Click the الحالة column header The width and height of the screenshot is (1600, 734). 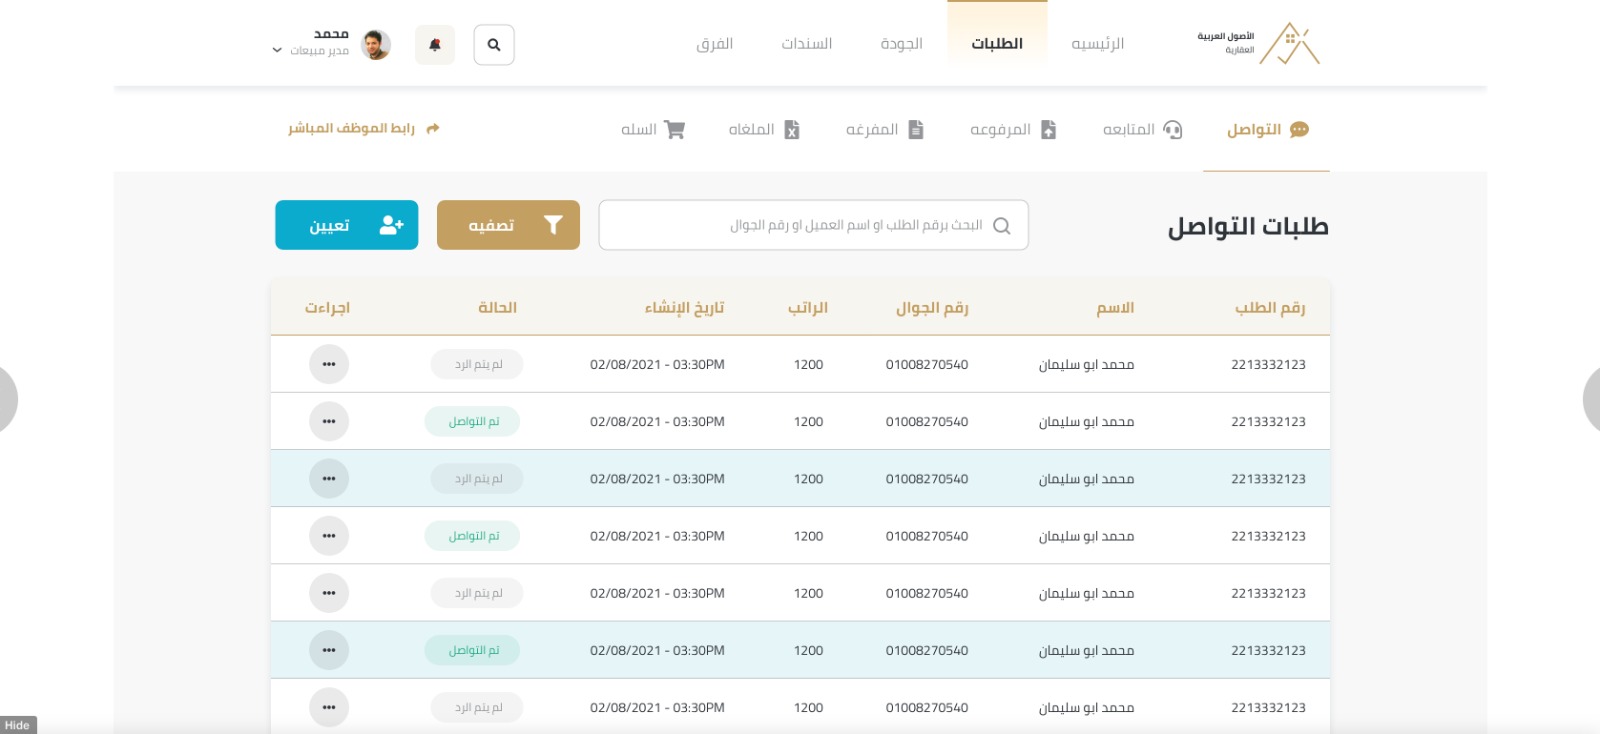pyautogui.click(x=497, y=308)
